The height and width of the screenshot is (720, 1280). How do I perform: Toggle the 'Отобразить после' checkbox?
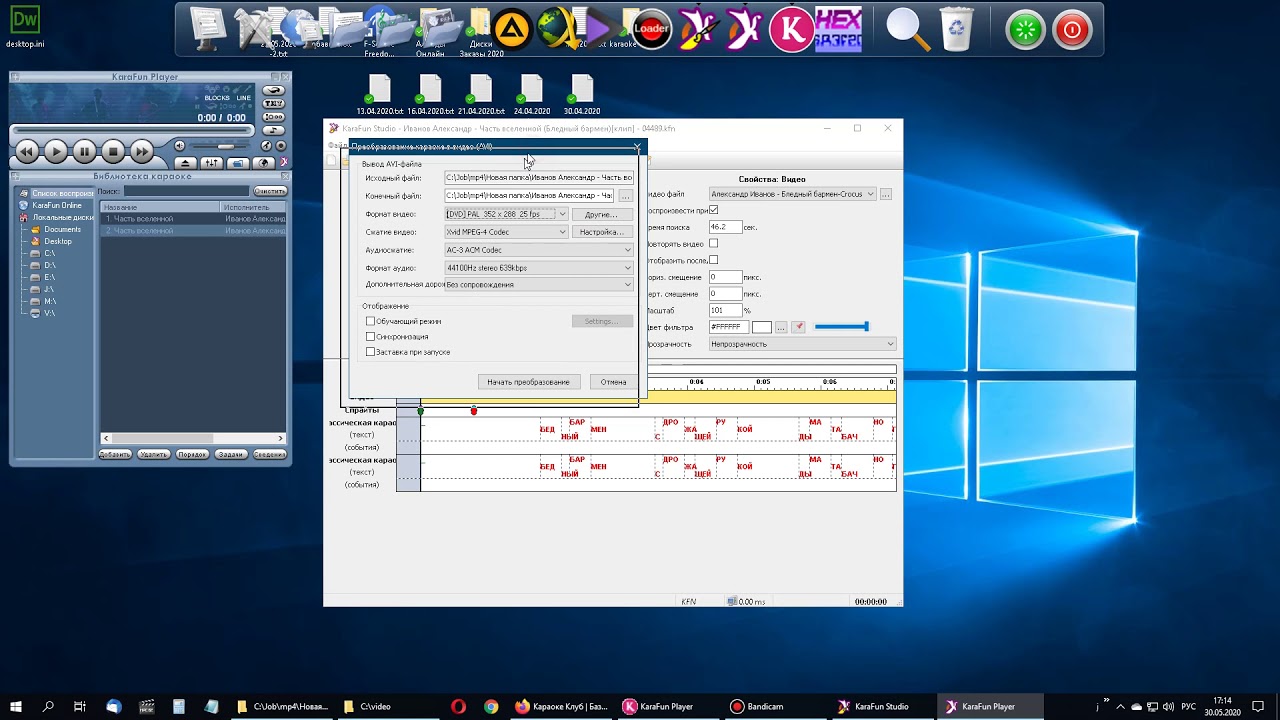(x=713, y=260)
